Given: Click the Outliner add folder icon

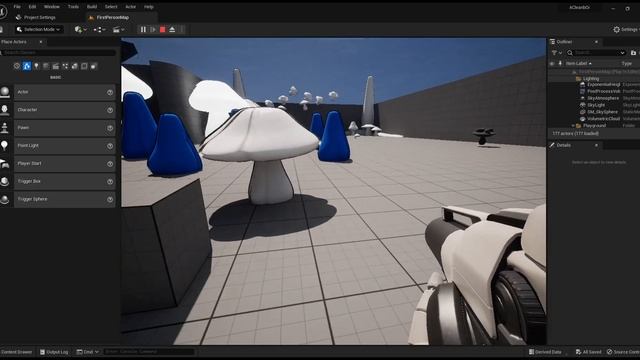Looking at the screenshot, I should tap(633, 53).
